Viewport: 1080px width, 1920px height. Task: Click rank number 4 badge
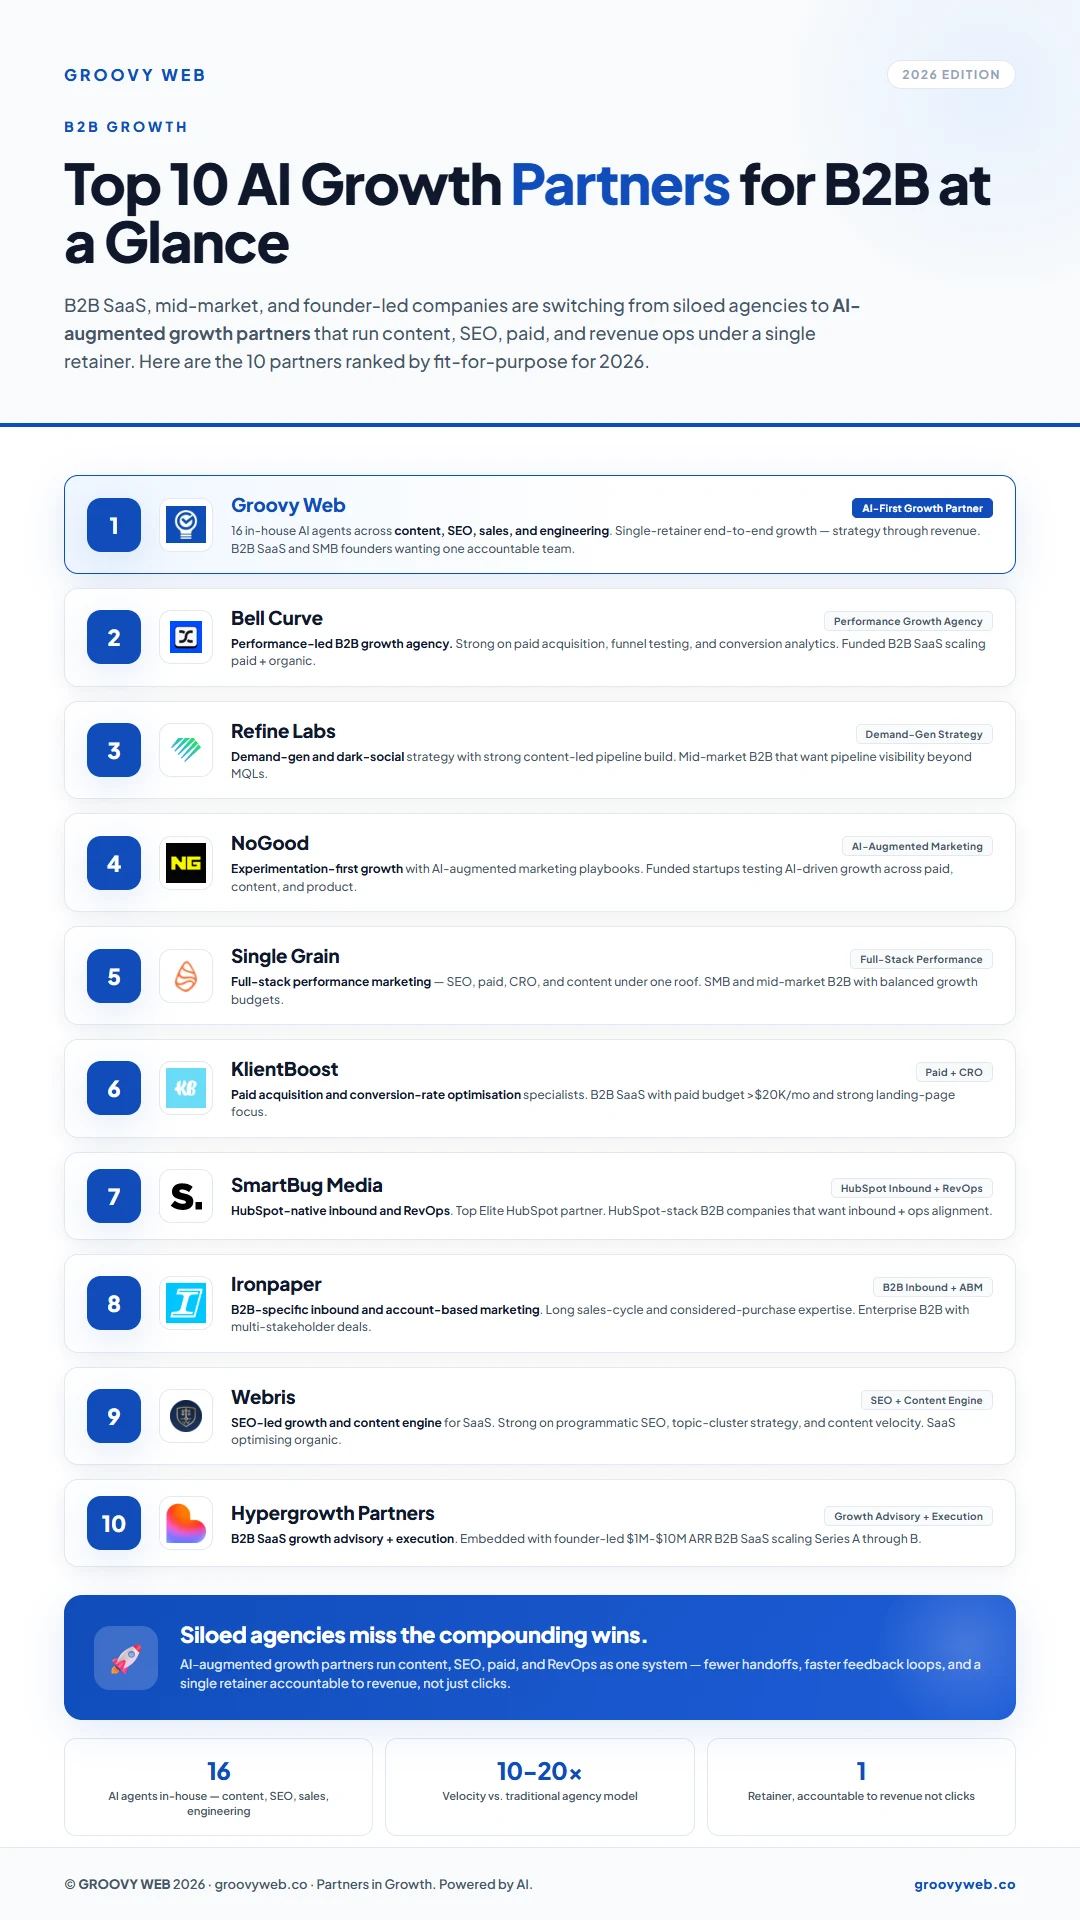click(x=114, y=863)
